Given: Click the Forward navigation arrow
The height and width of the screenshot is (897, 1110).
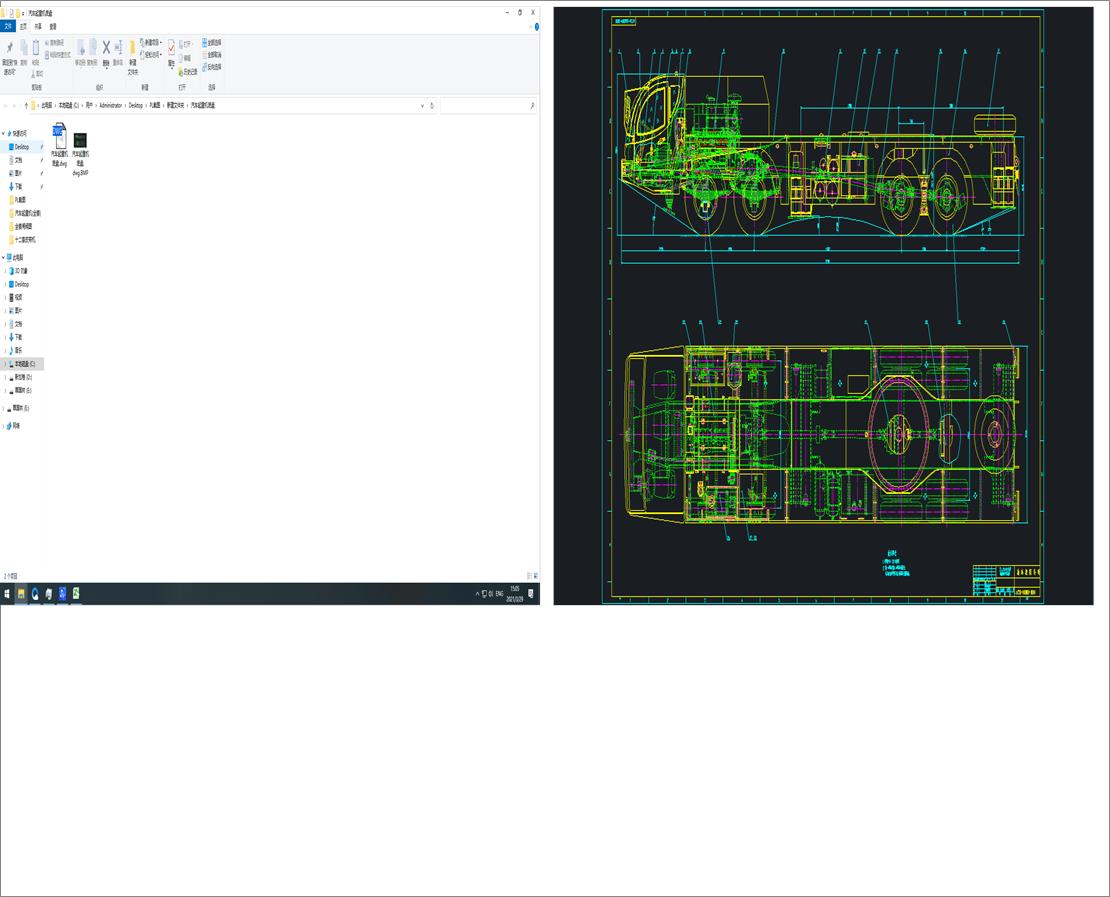Looking at the screenshot, I should pos(14,105).
